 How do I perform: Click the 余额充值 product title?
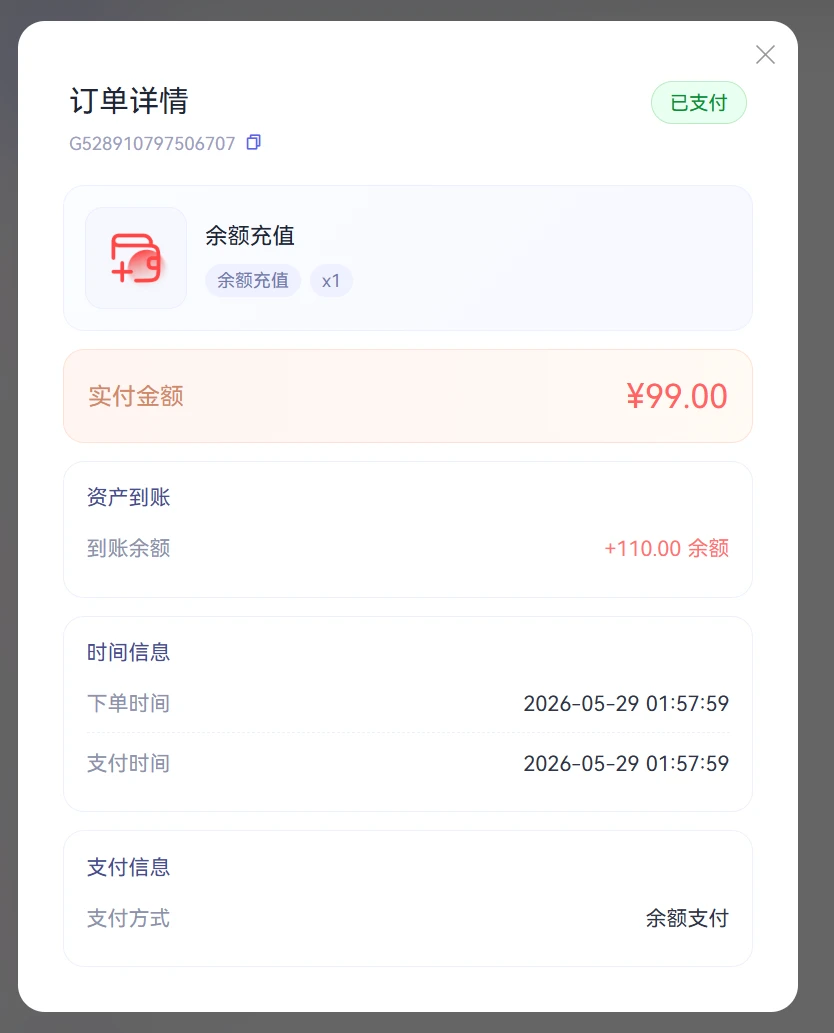250,235
